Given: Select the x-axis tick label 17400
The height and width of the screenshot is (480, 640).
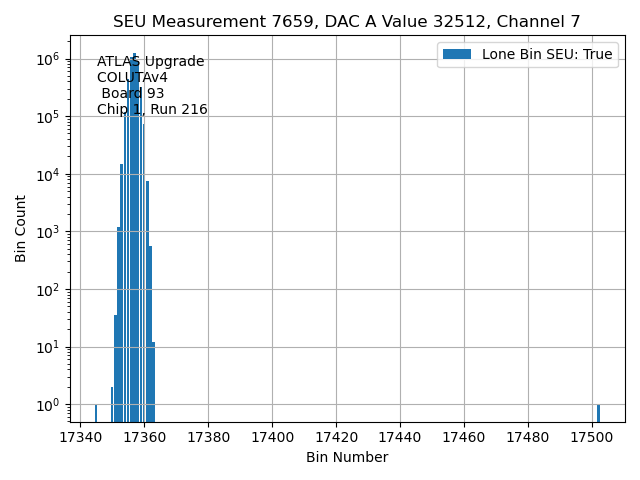Looking at the screenshot, I should [x=272, y=437].
